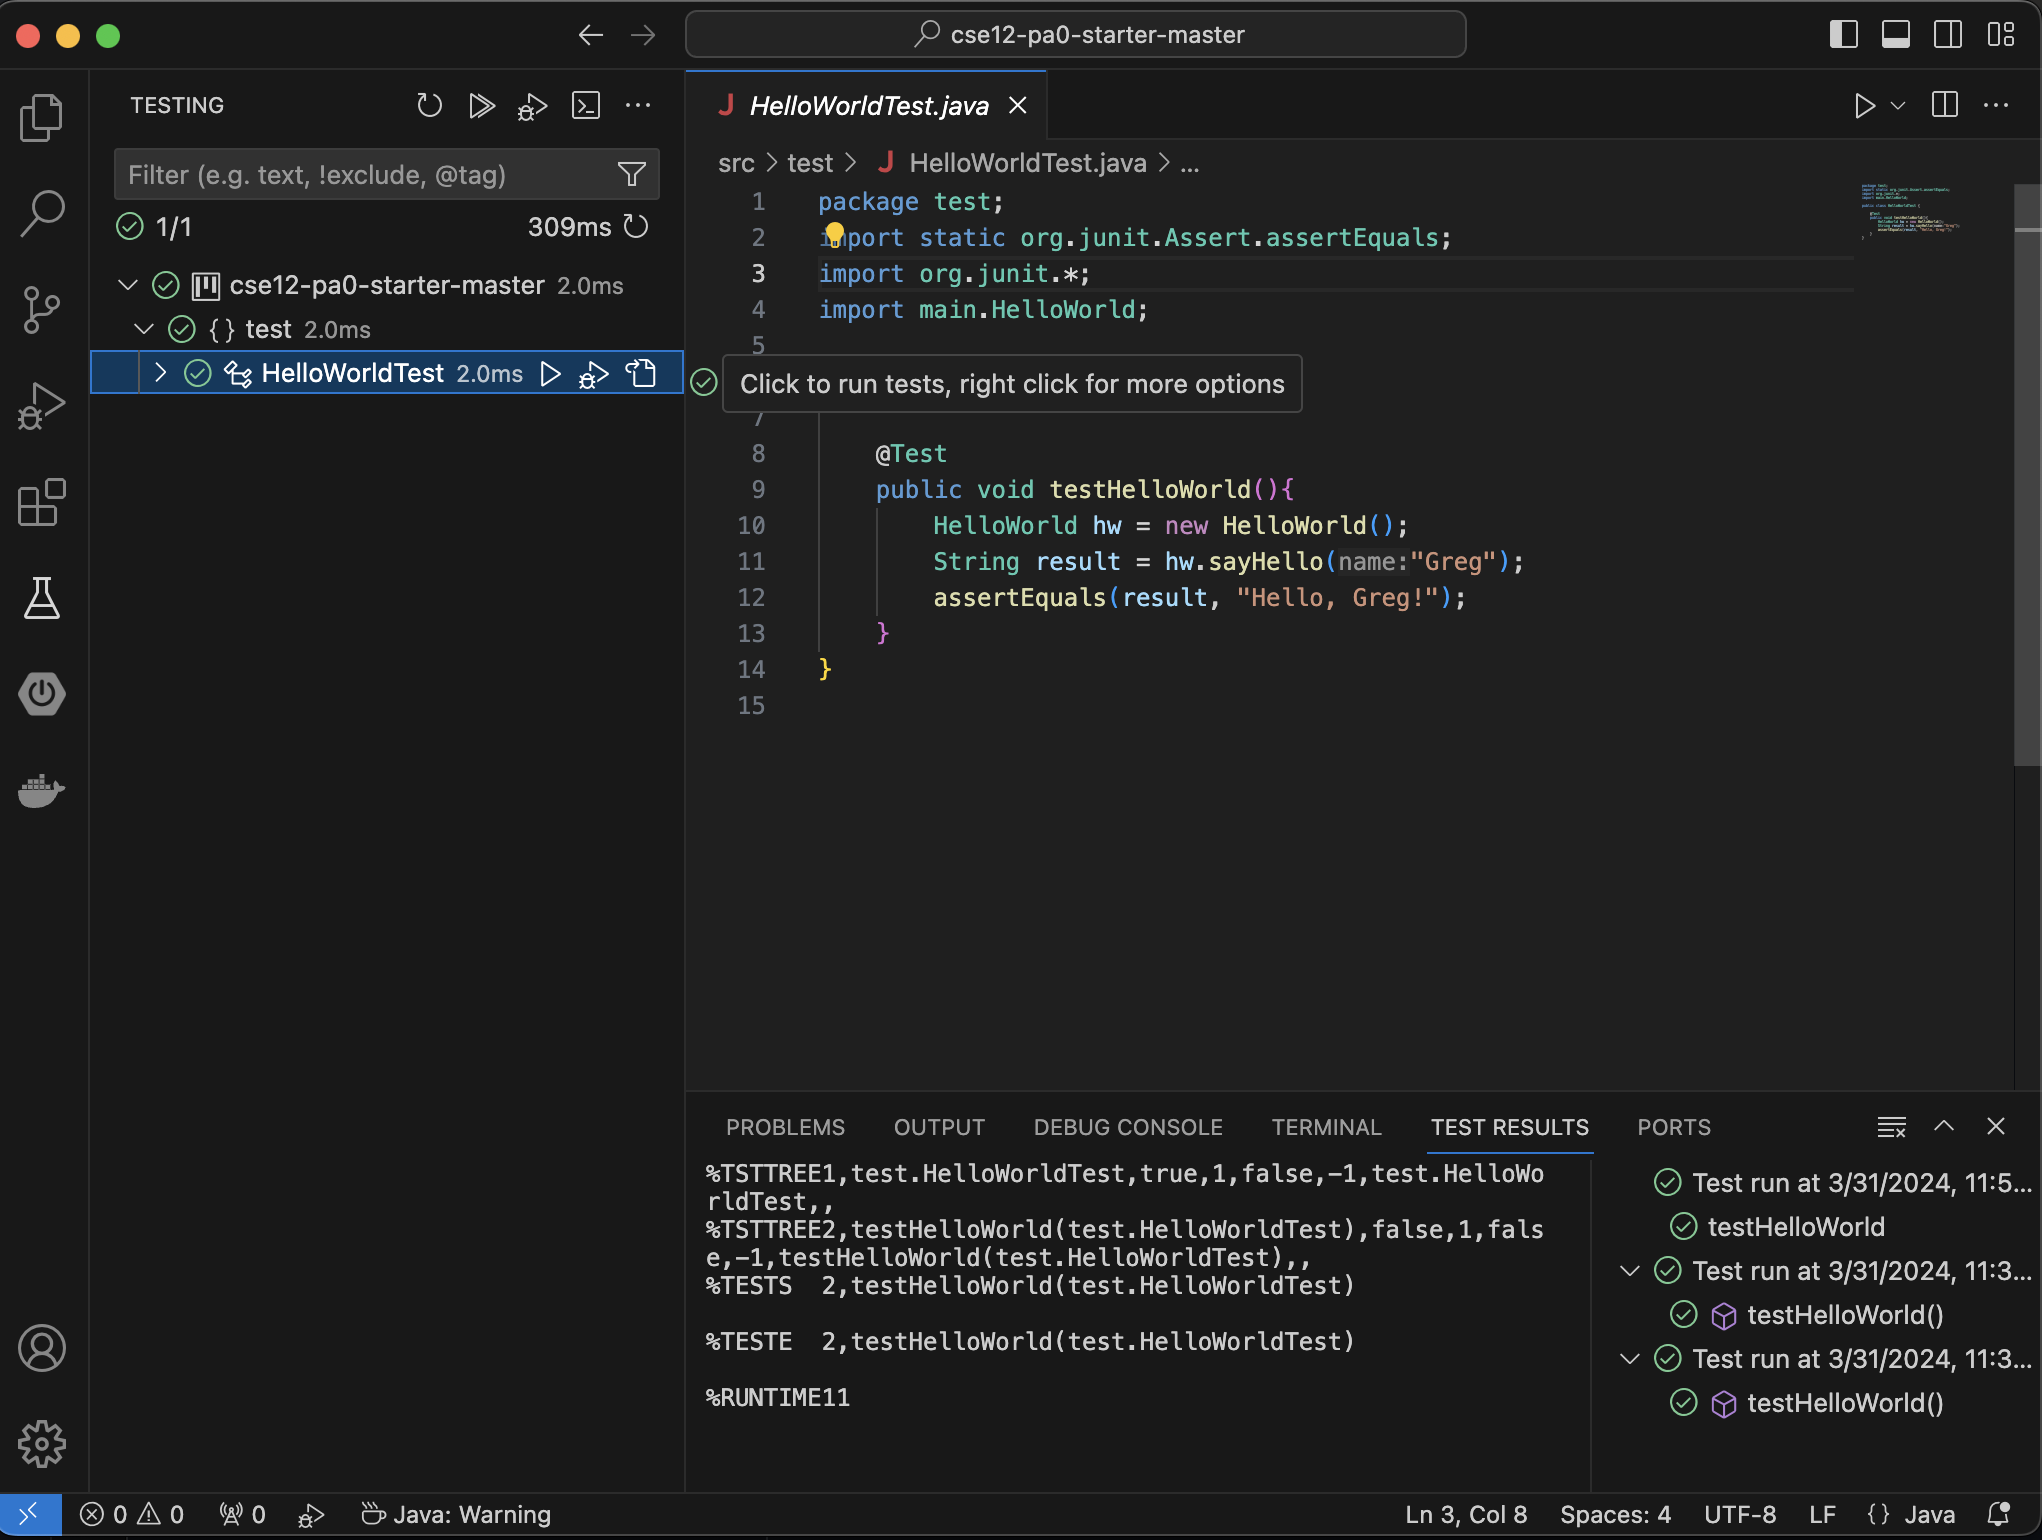This screenshot has height=1540, width=2042.
Task: Debug all tests in Testing header
Action: click(x=533, y=105)
